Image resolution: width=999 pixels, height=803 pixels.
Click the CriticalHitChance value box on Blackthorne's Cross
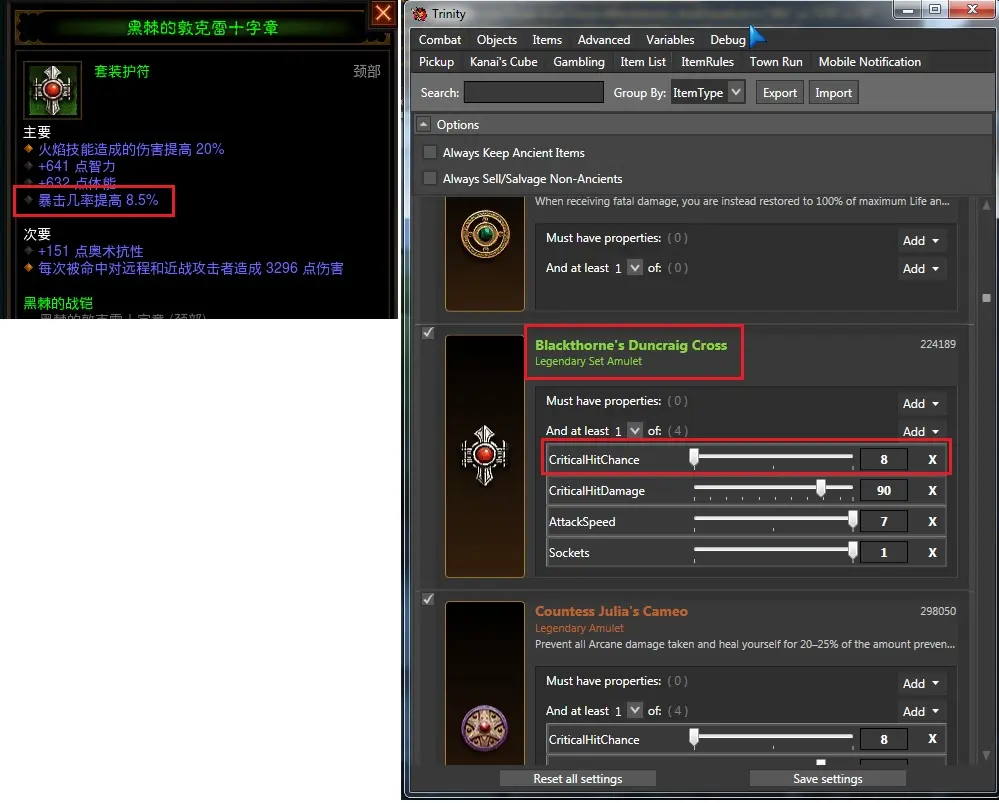884,459
